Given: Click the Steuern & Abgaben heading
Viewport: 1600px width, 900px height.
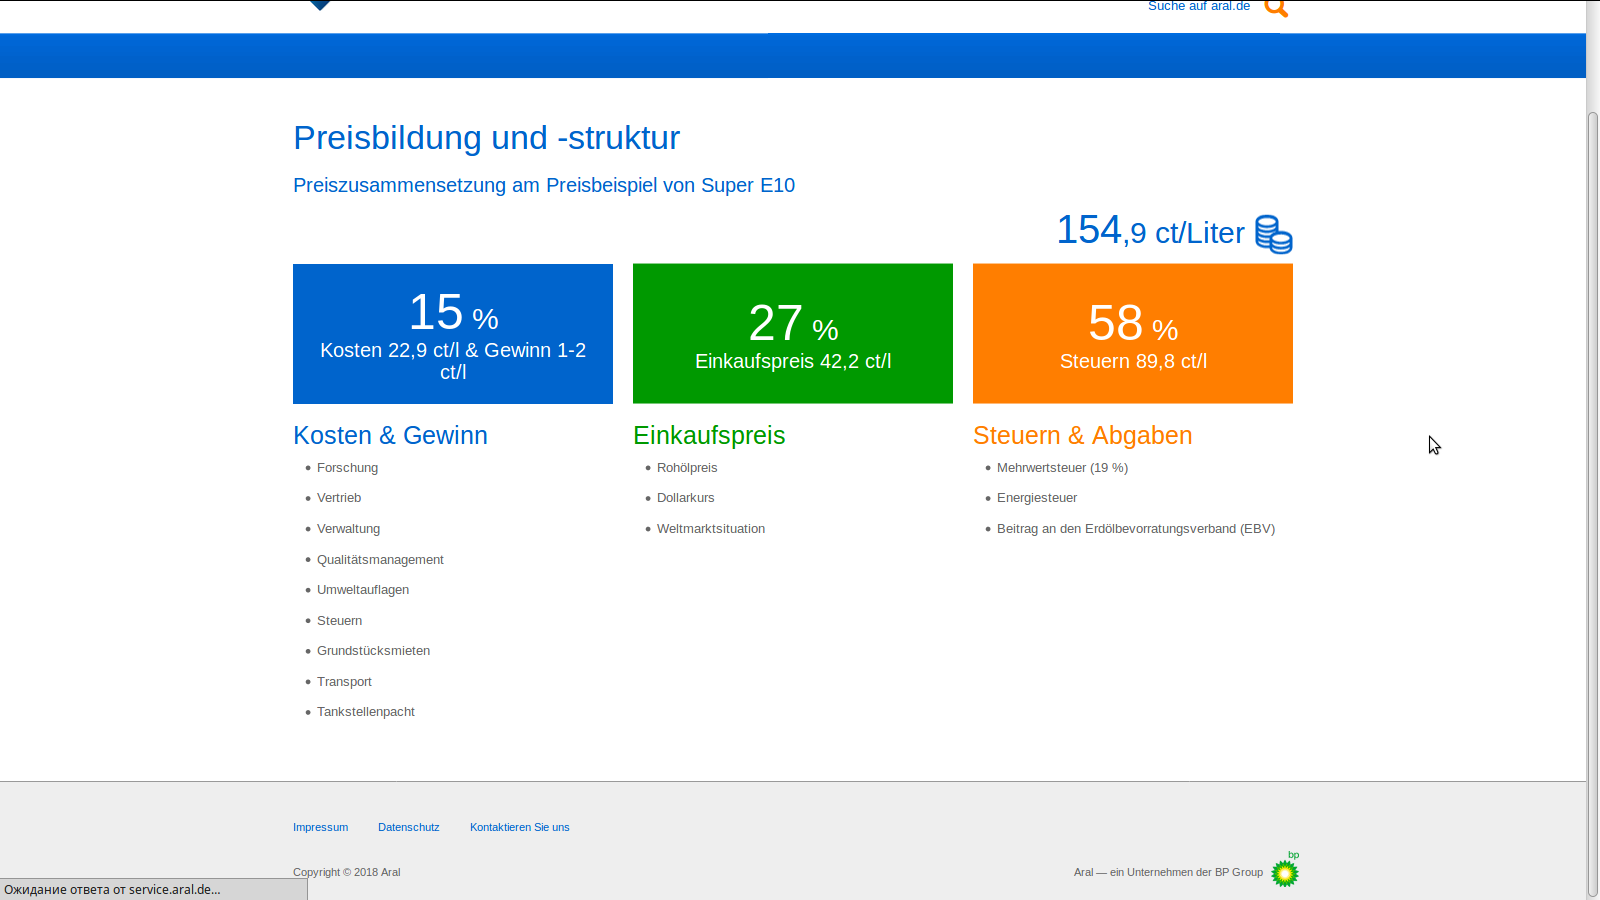Looking at the screenshot, I should [1082, 436].
